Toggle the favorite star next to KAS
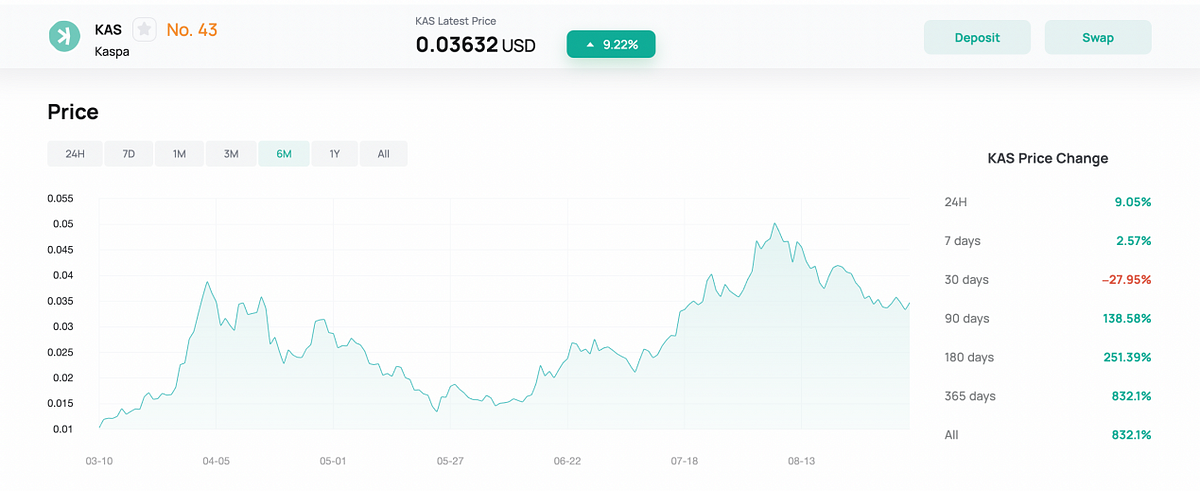Screen dimensions: 1200x491 coord(144,29)
